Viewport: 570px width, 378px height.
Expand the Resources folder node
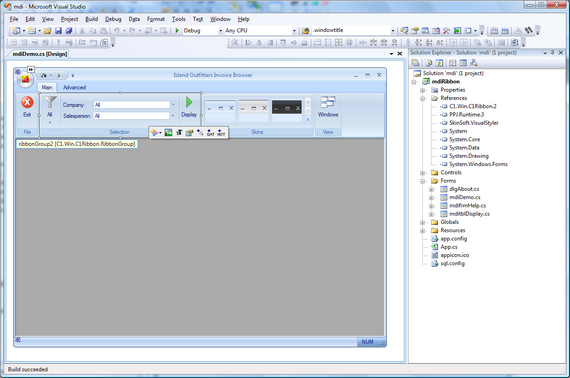tap(422, 230)
